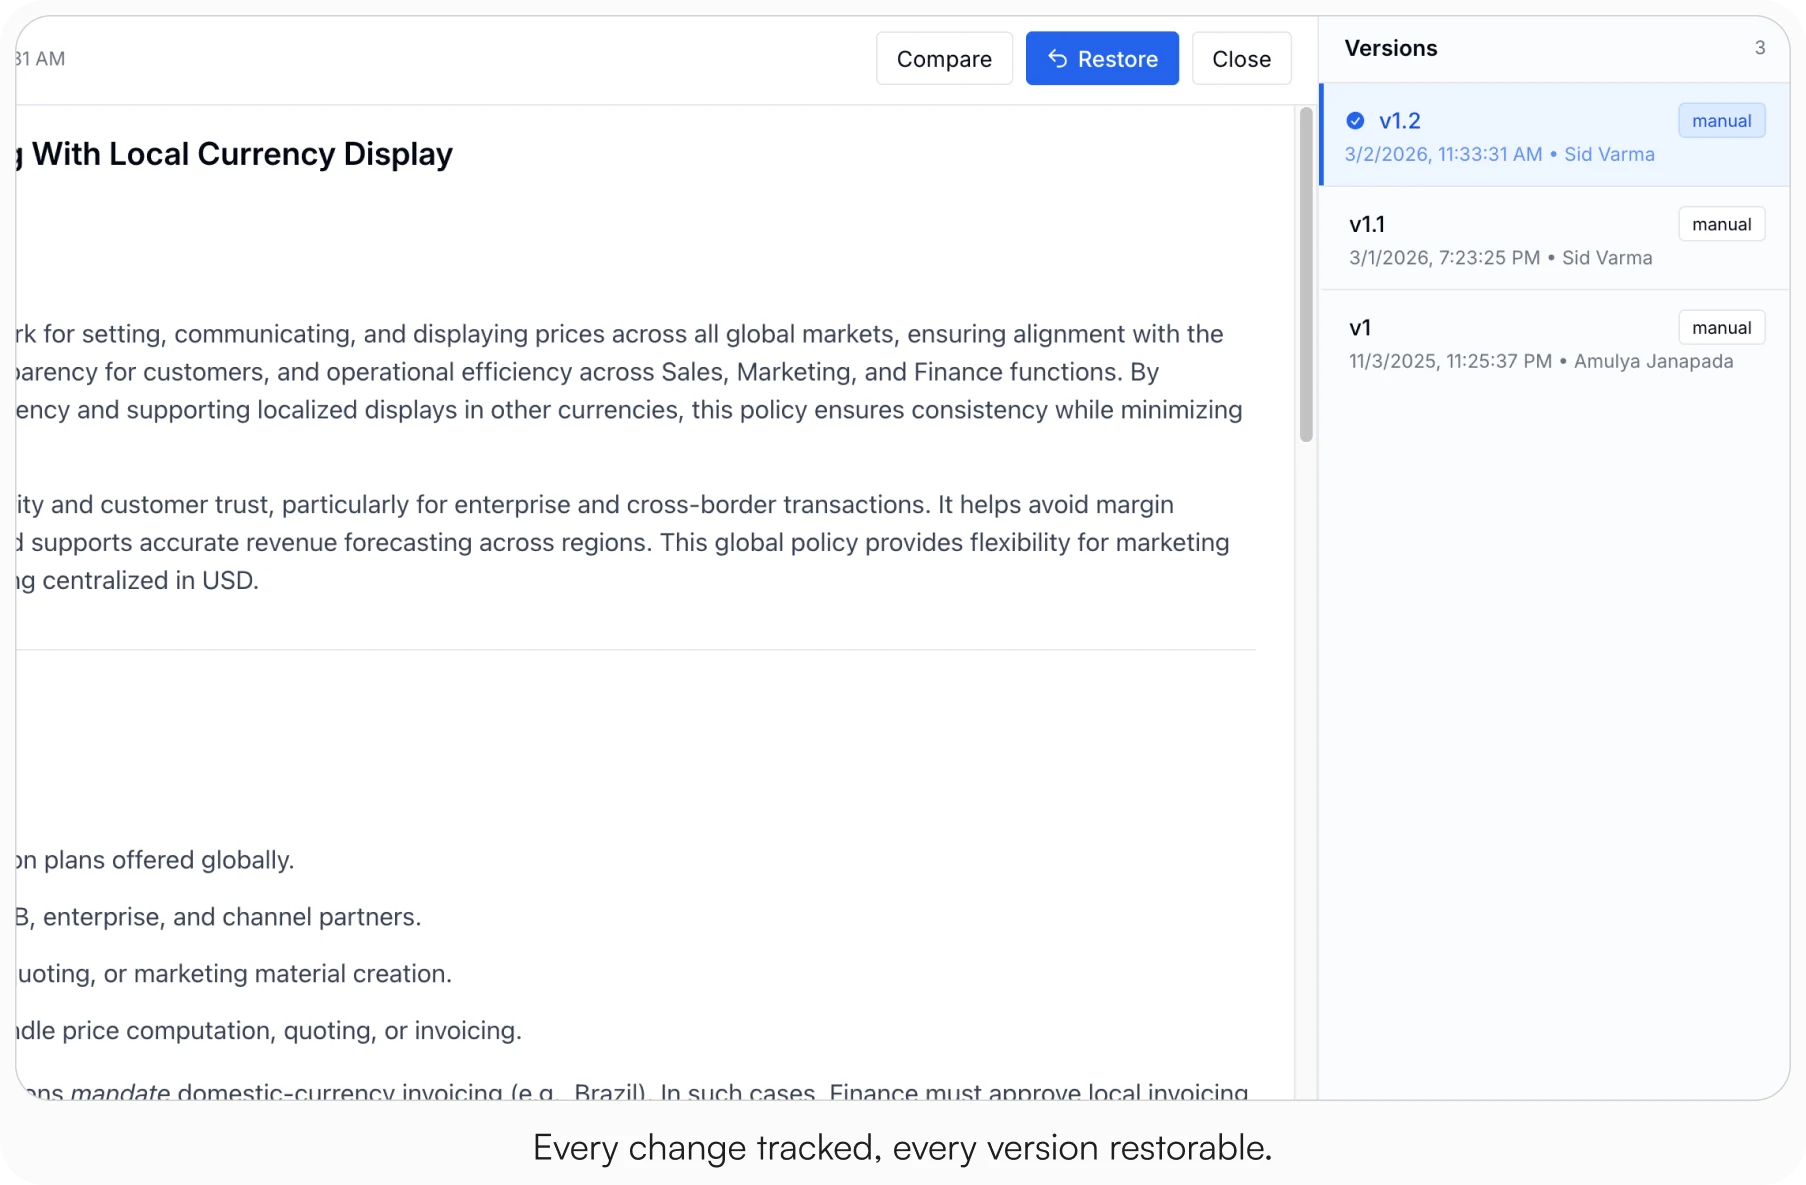This screenshot has width=1806, height=1185.
Task: Click the undo arrow icon in Restore
Action: [1057, 59]
